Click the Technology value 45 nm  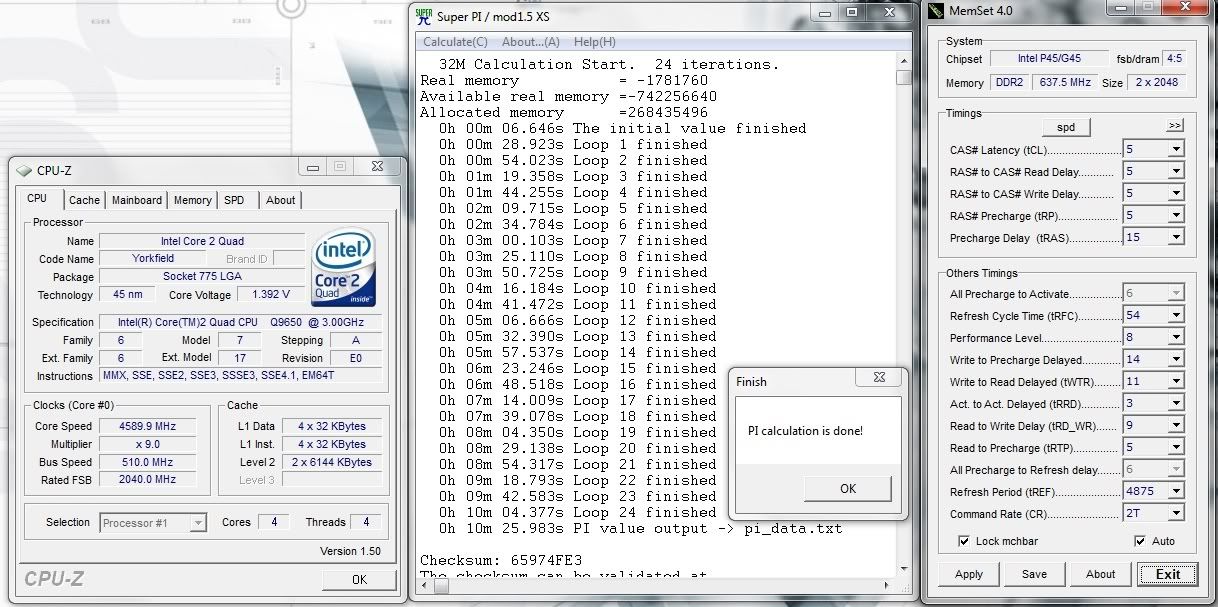[x=126, y=295]
